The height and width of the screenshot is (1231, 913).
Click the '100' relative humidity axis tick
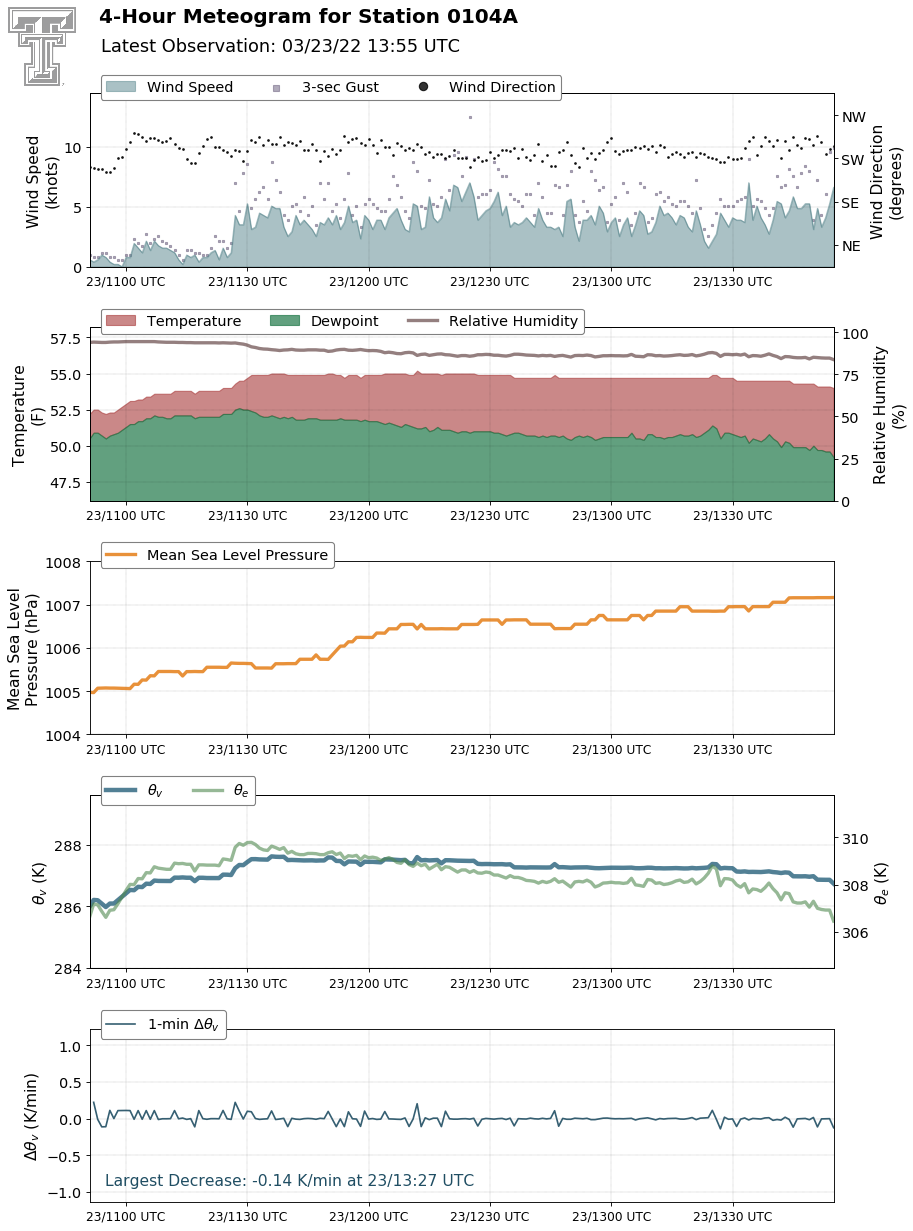(x=856, y=335)
